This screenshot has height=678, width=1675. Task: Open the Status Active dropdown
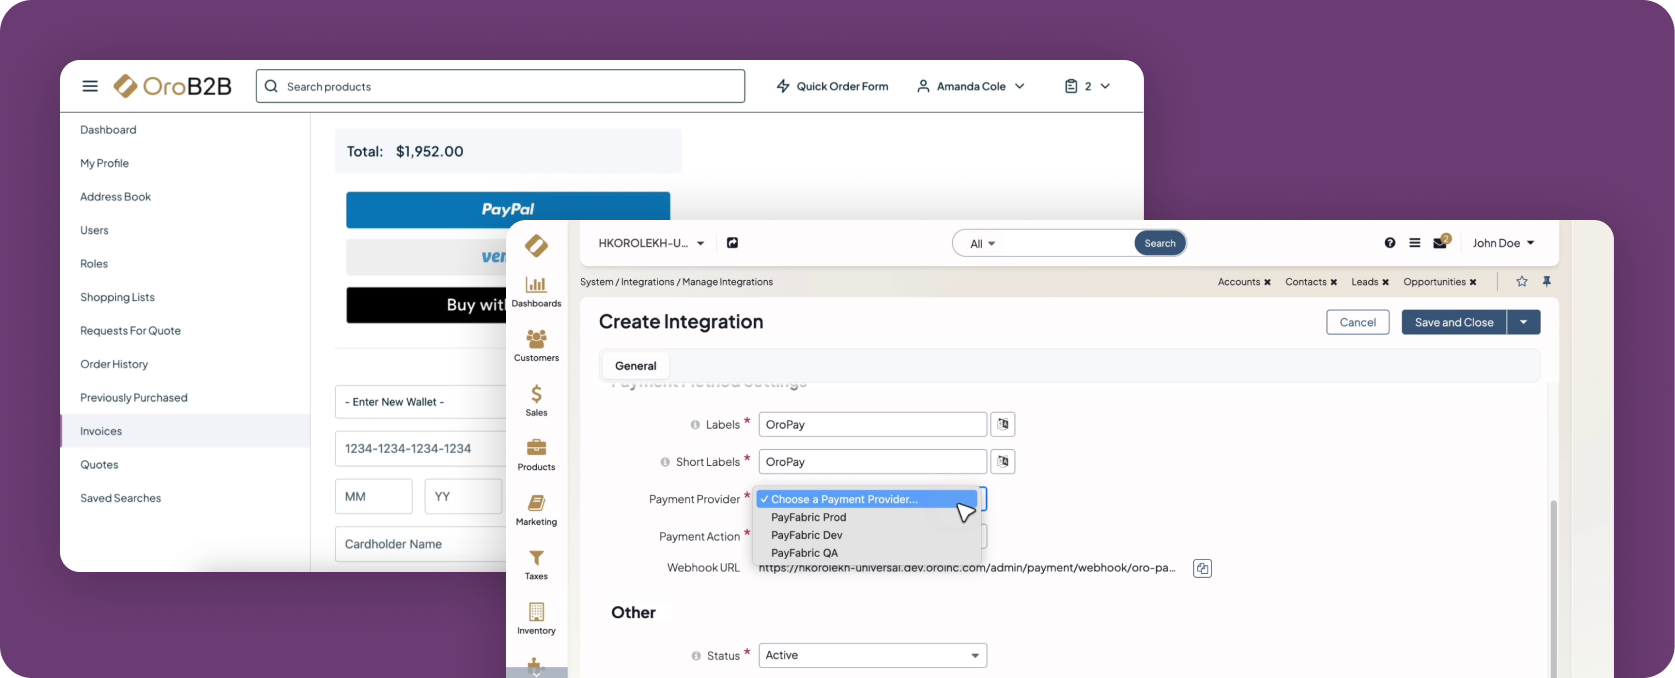(x=873, y=655)
